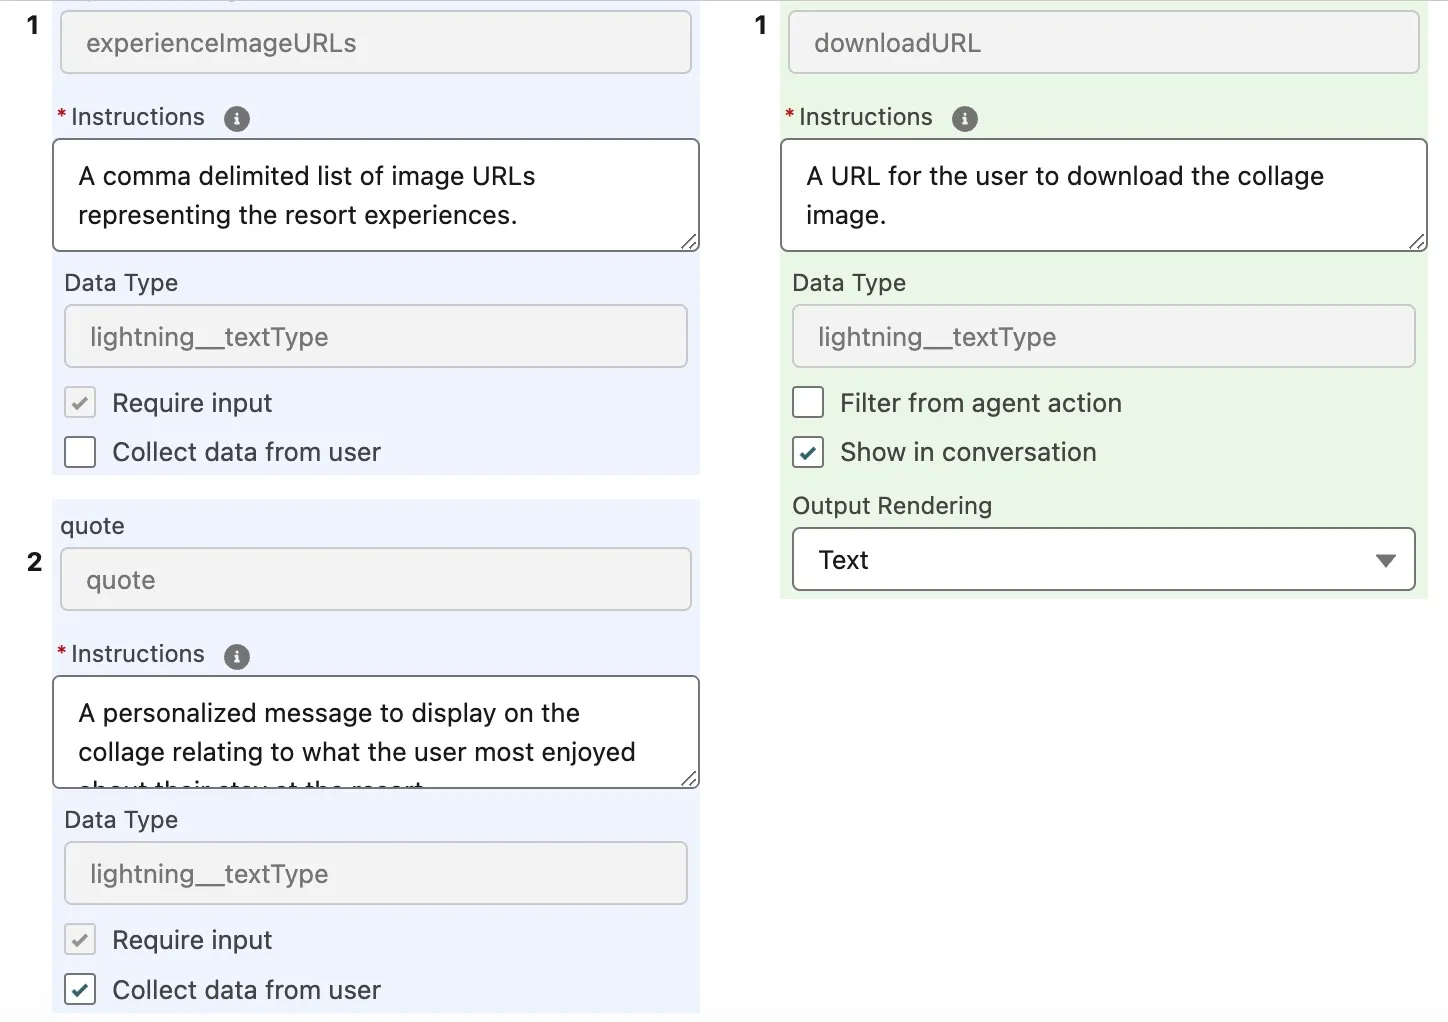Viewport: 1448px width, 1022px height.
Task: Click the downloadURL name field
Action: pos(1103,43)
